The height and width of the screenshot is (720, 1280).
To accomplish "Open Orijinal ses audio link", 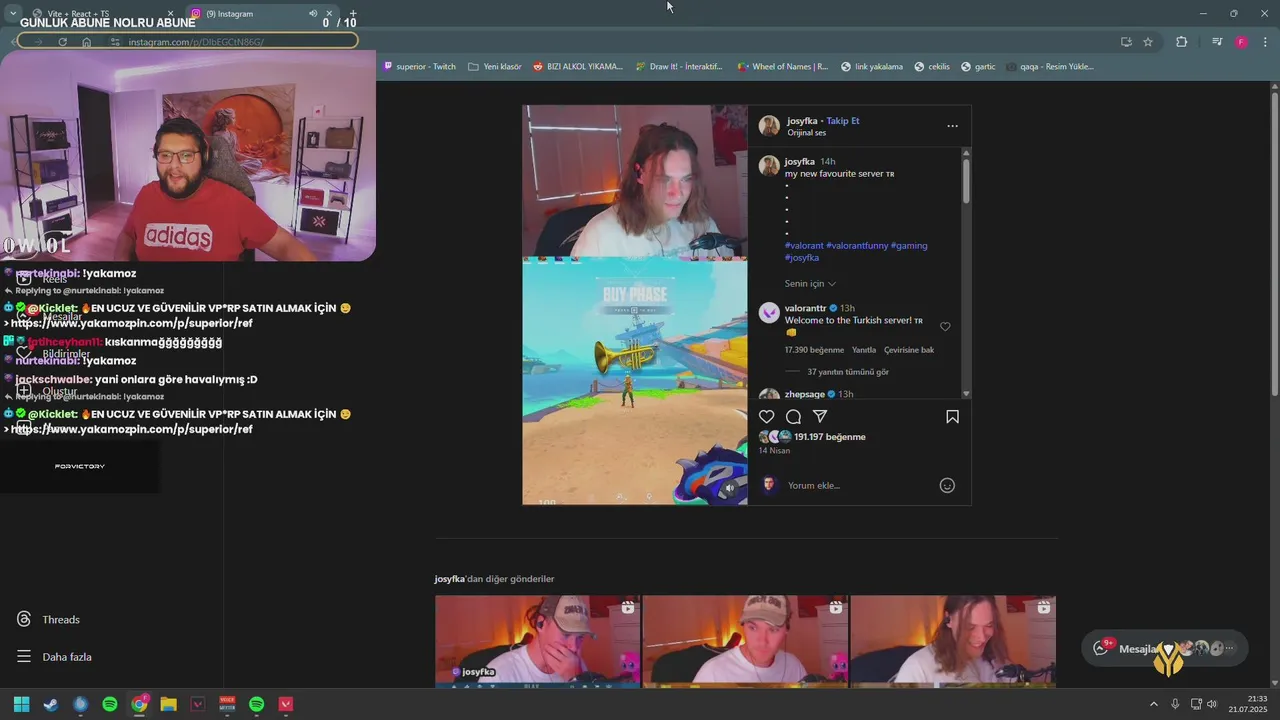I will click(806, 133).
